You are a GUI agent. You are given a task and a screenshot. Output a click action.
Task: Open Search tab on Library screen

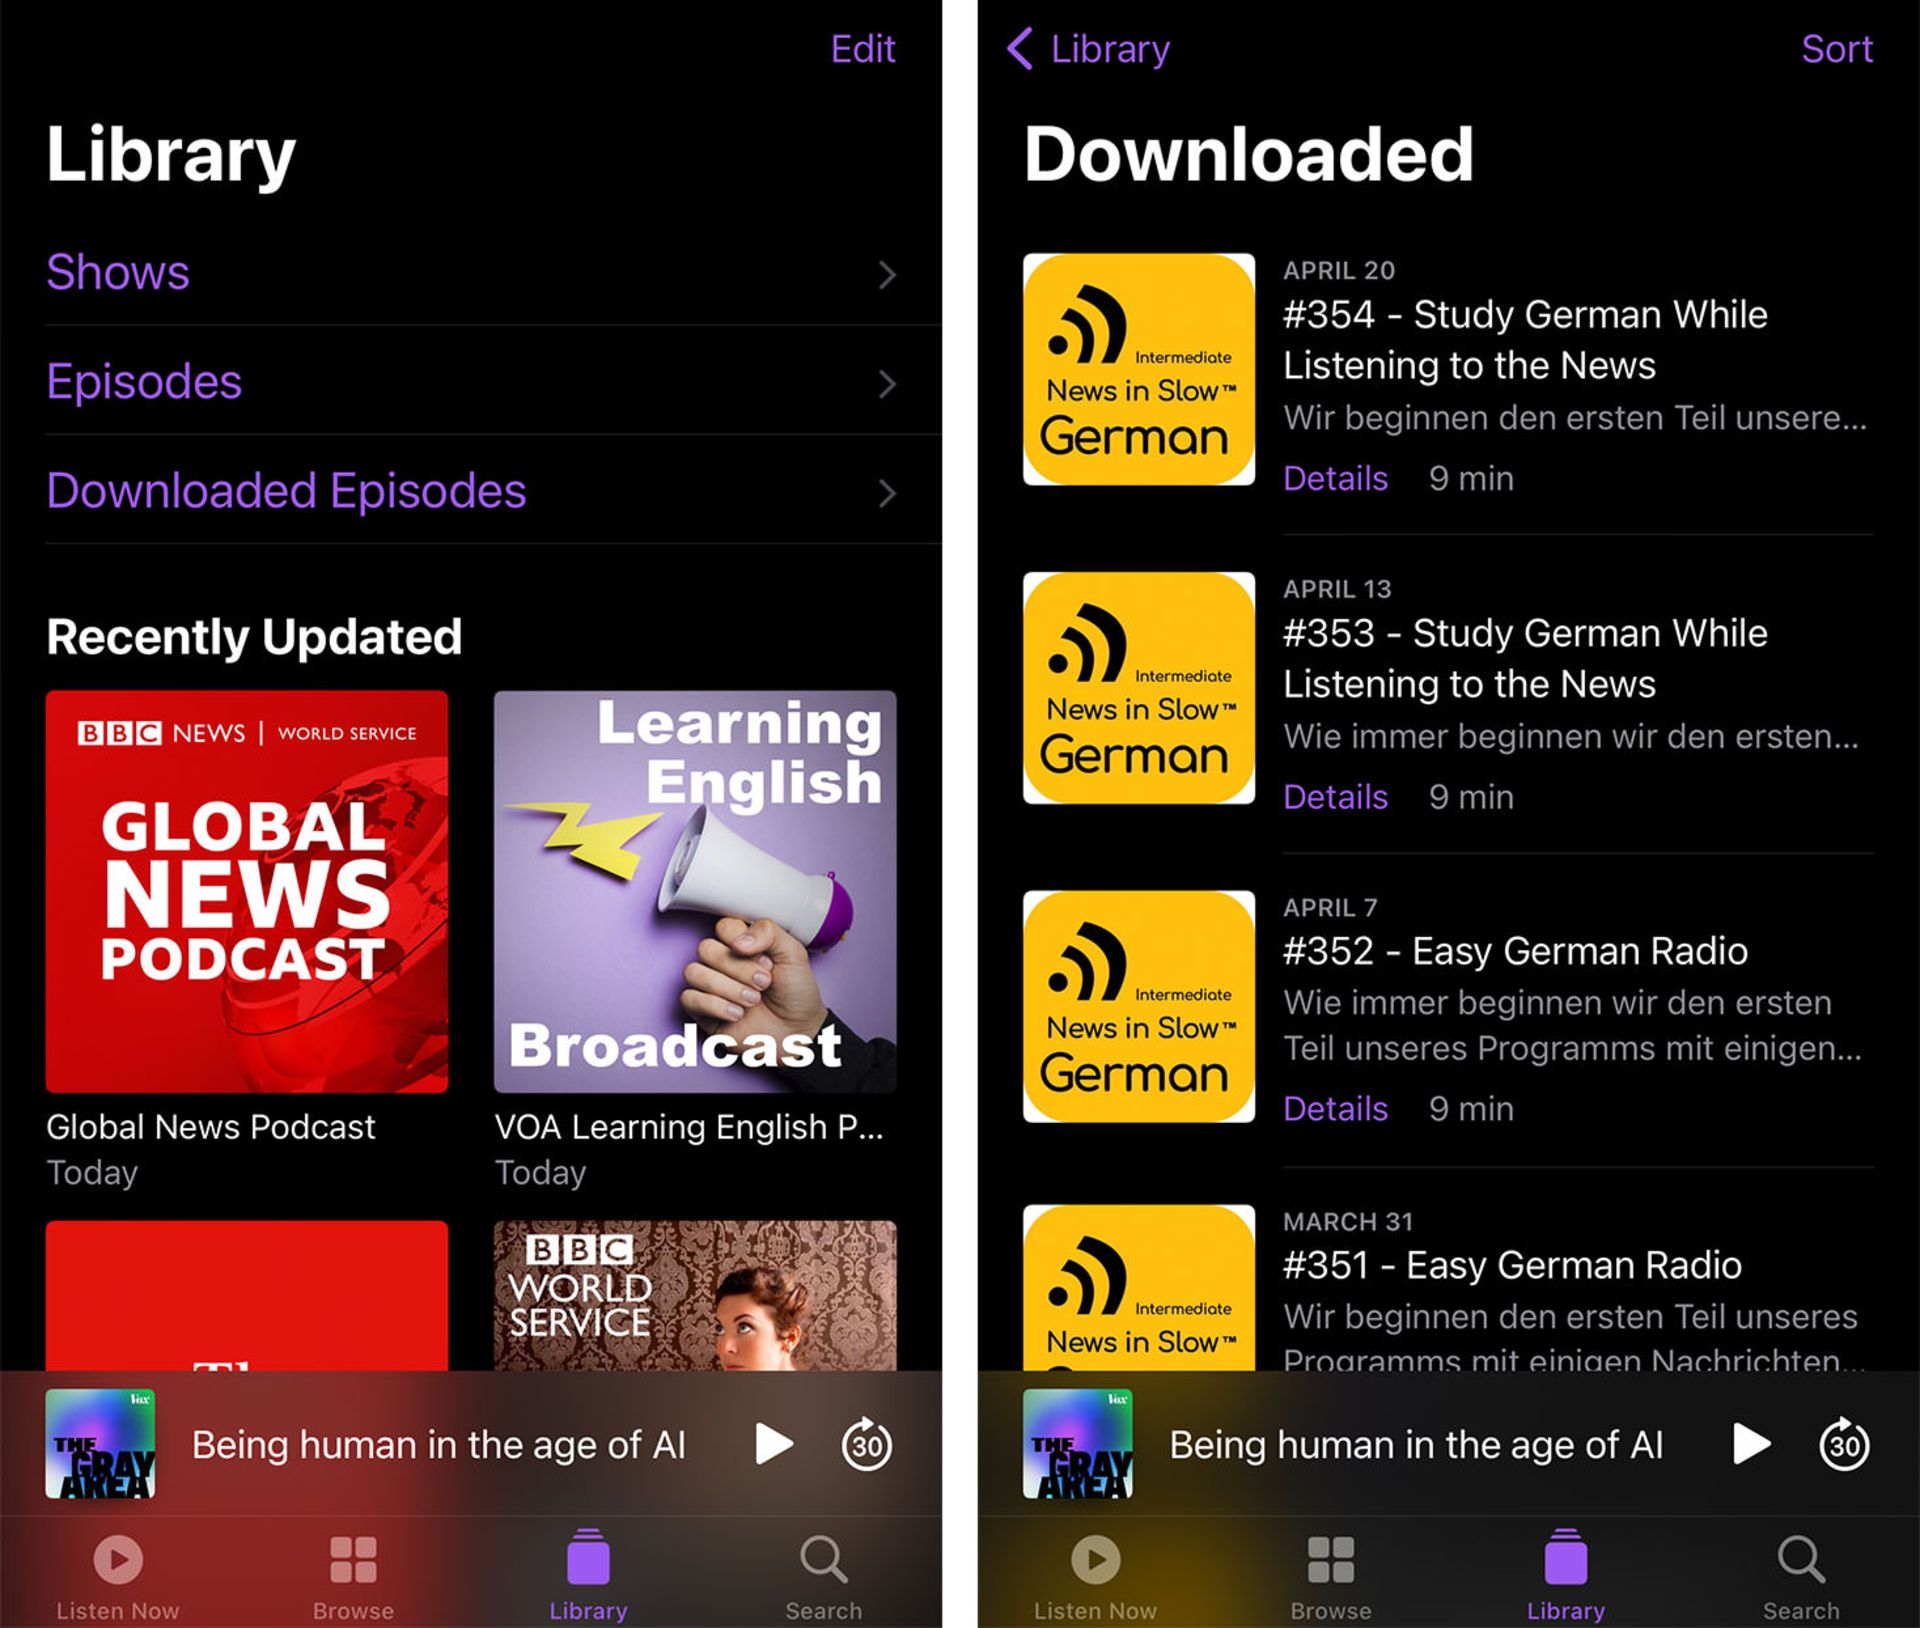coord(823,1578)
